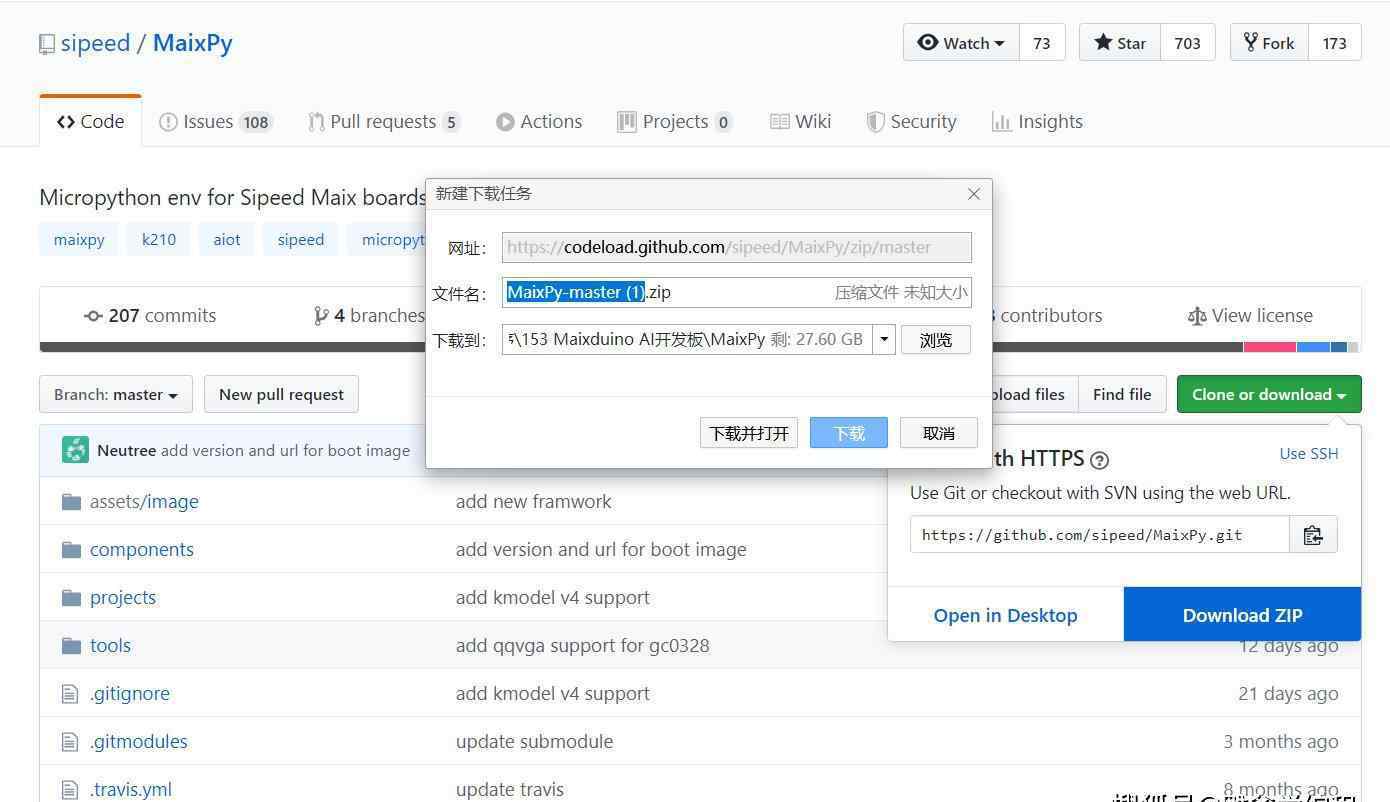
Task: Open the Watch dropdown button
Action: point(961,43)
